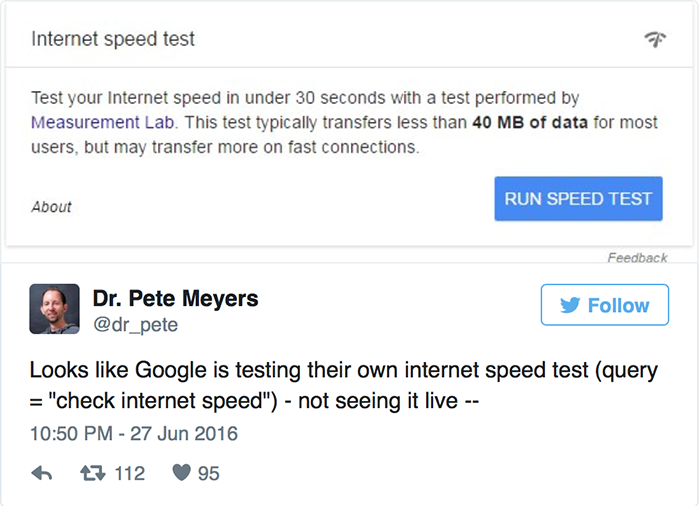The width and height of the screenshot is (700, 506).
Task: Open Dr. Pete Meyers' profile photo
Action: 54,308
